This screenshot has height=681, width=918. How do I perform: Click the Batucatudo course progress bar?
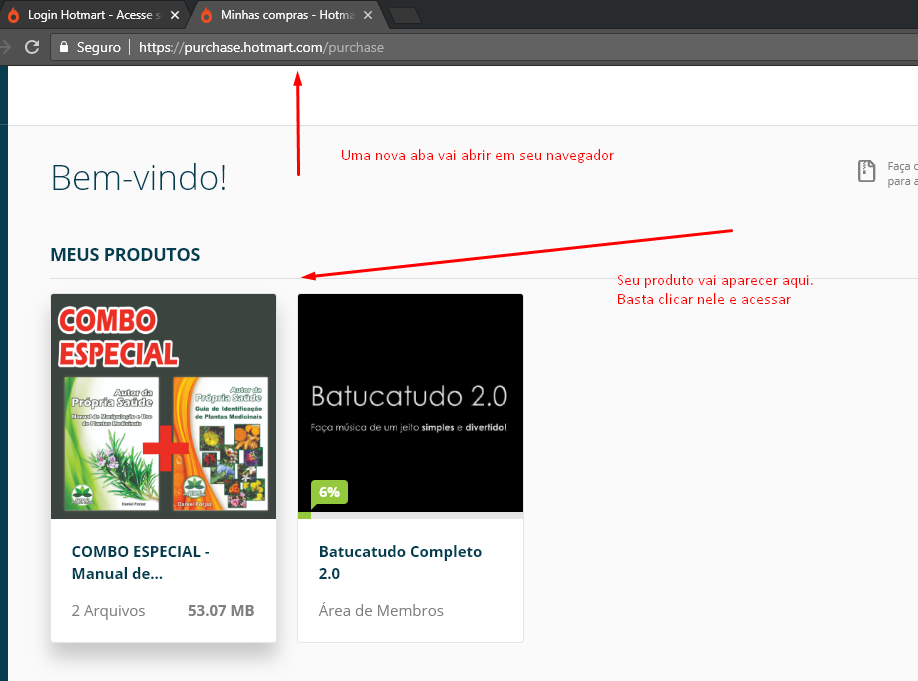point(410,515)
